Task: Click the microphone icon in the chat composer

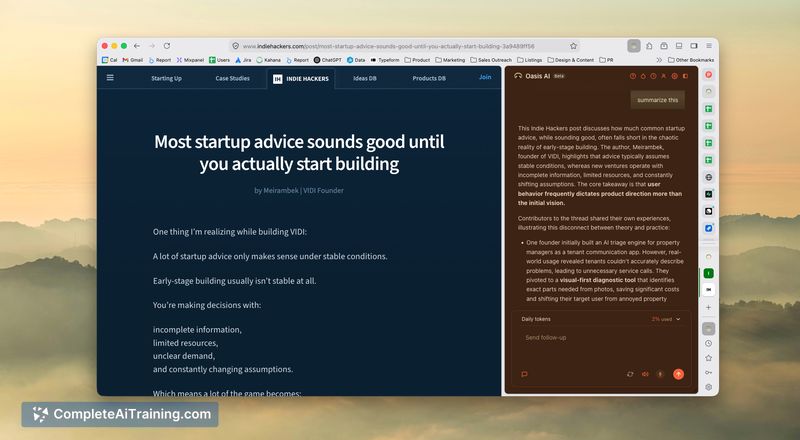Action: pyautogui.click(x=660, y=374)
